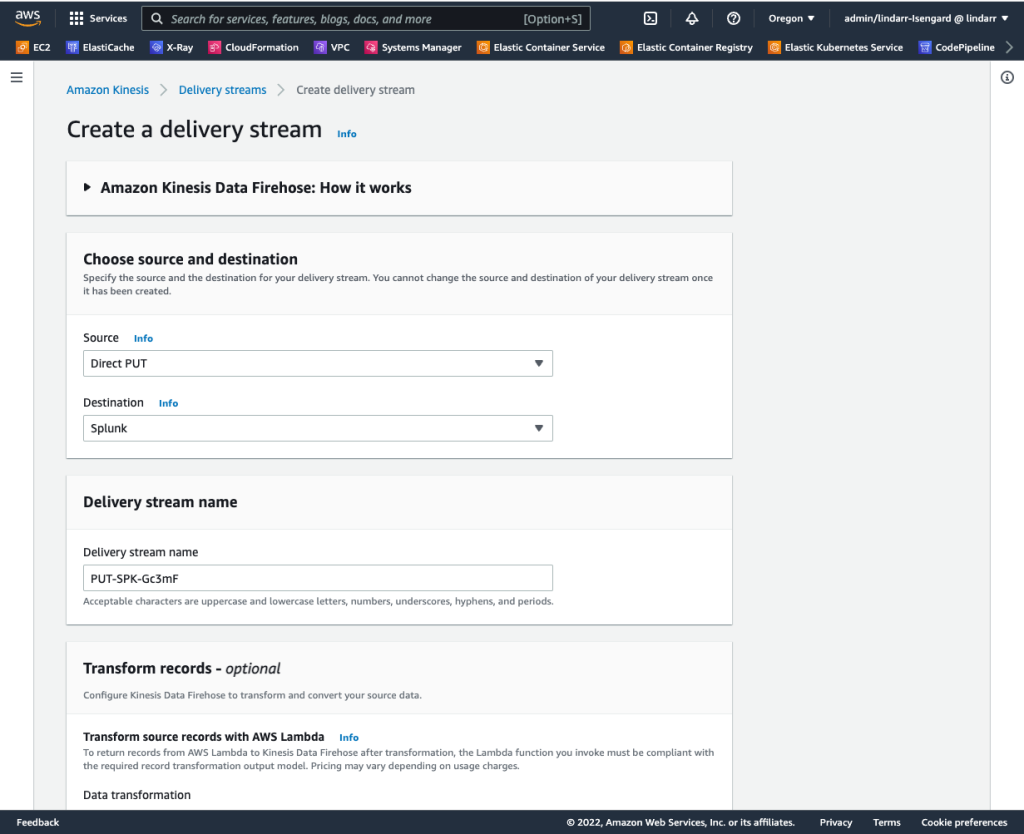Open the AWS home logo
This screenshot has width=1024, height=834.
click(27, 18)
